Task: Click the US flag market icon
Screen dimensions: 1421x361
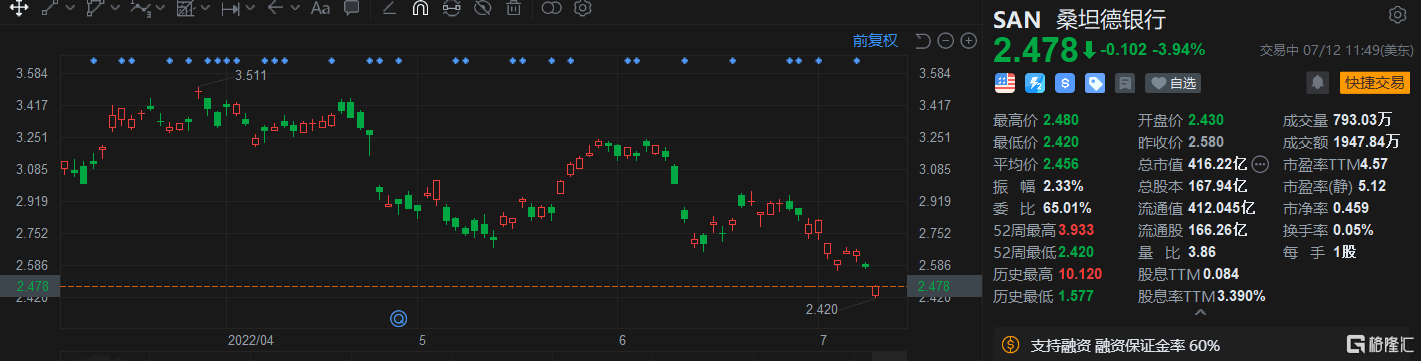Action: pos(1004,82)
